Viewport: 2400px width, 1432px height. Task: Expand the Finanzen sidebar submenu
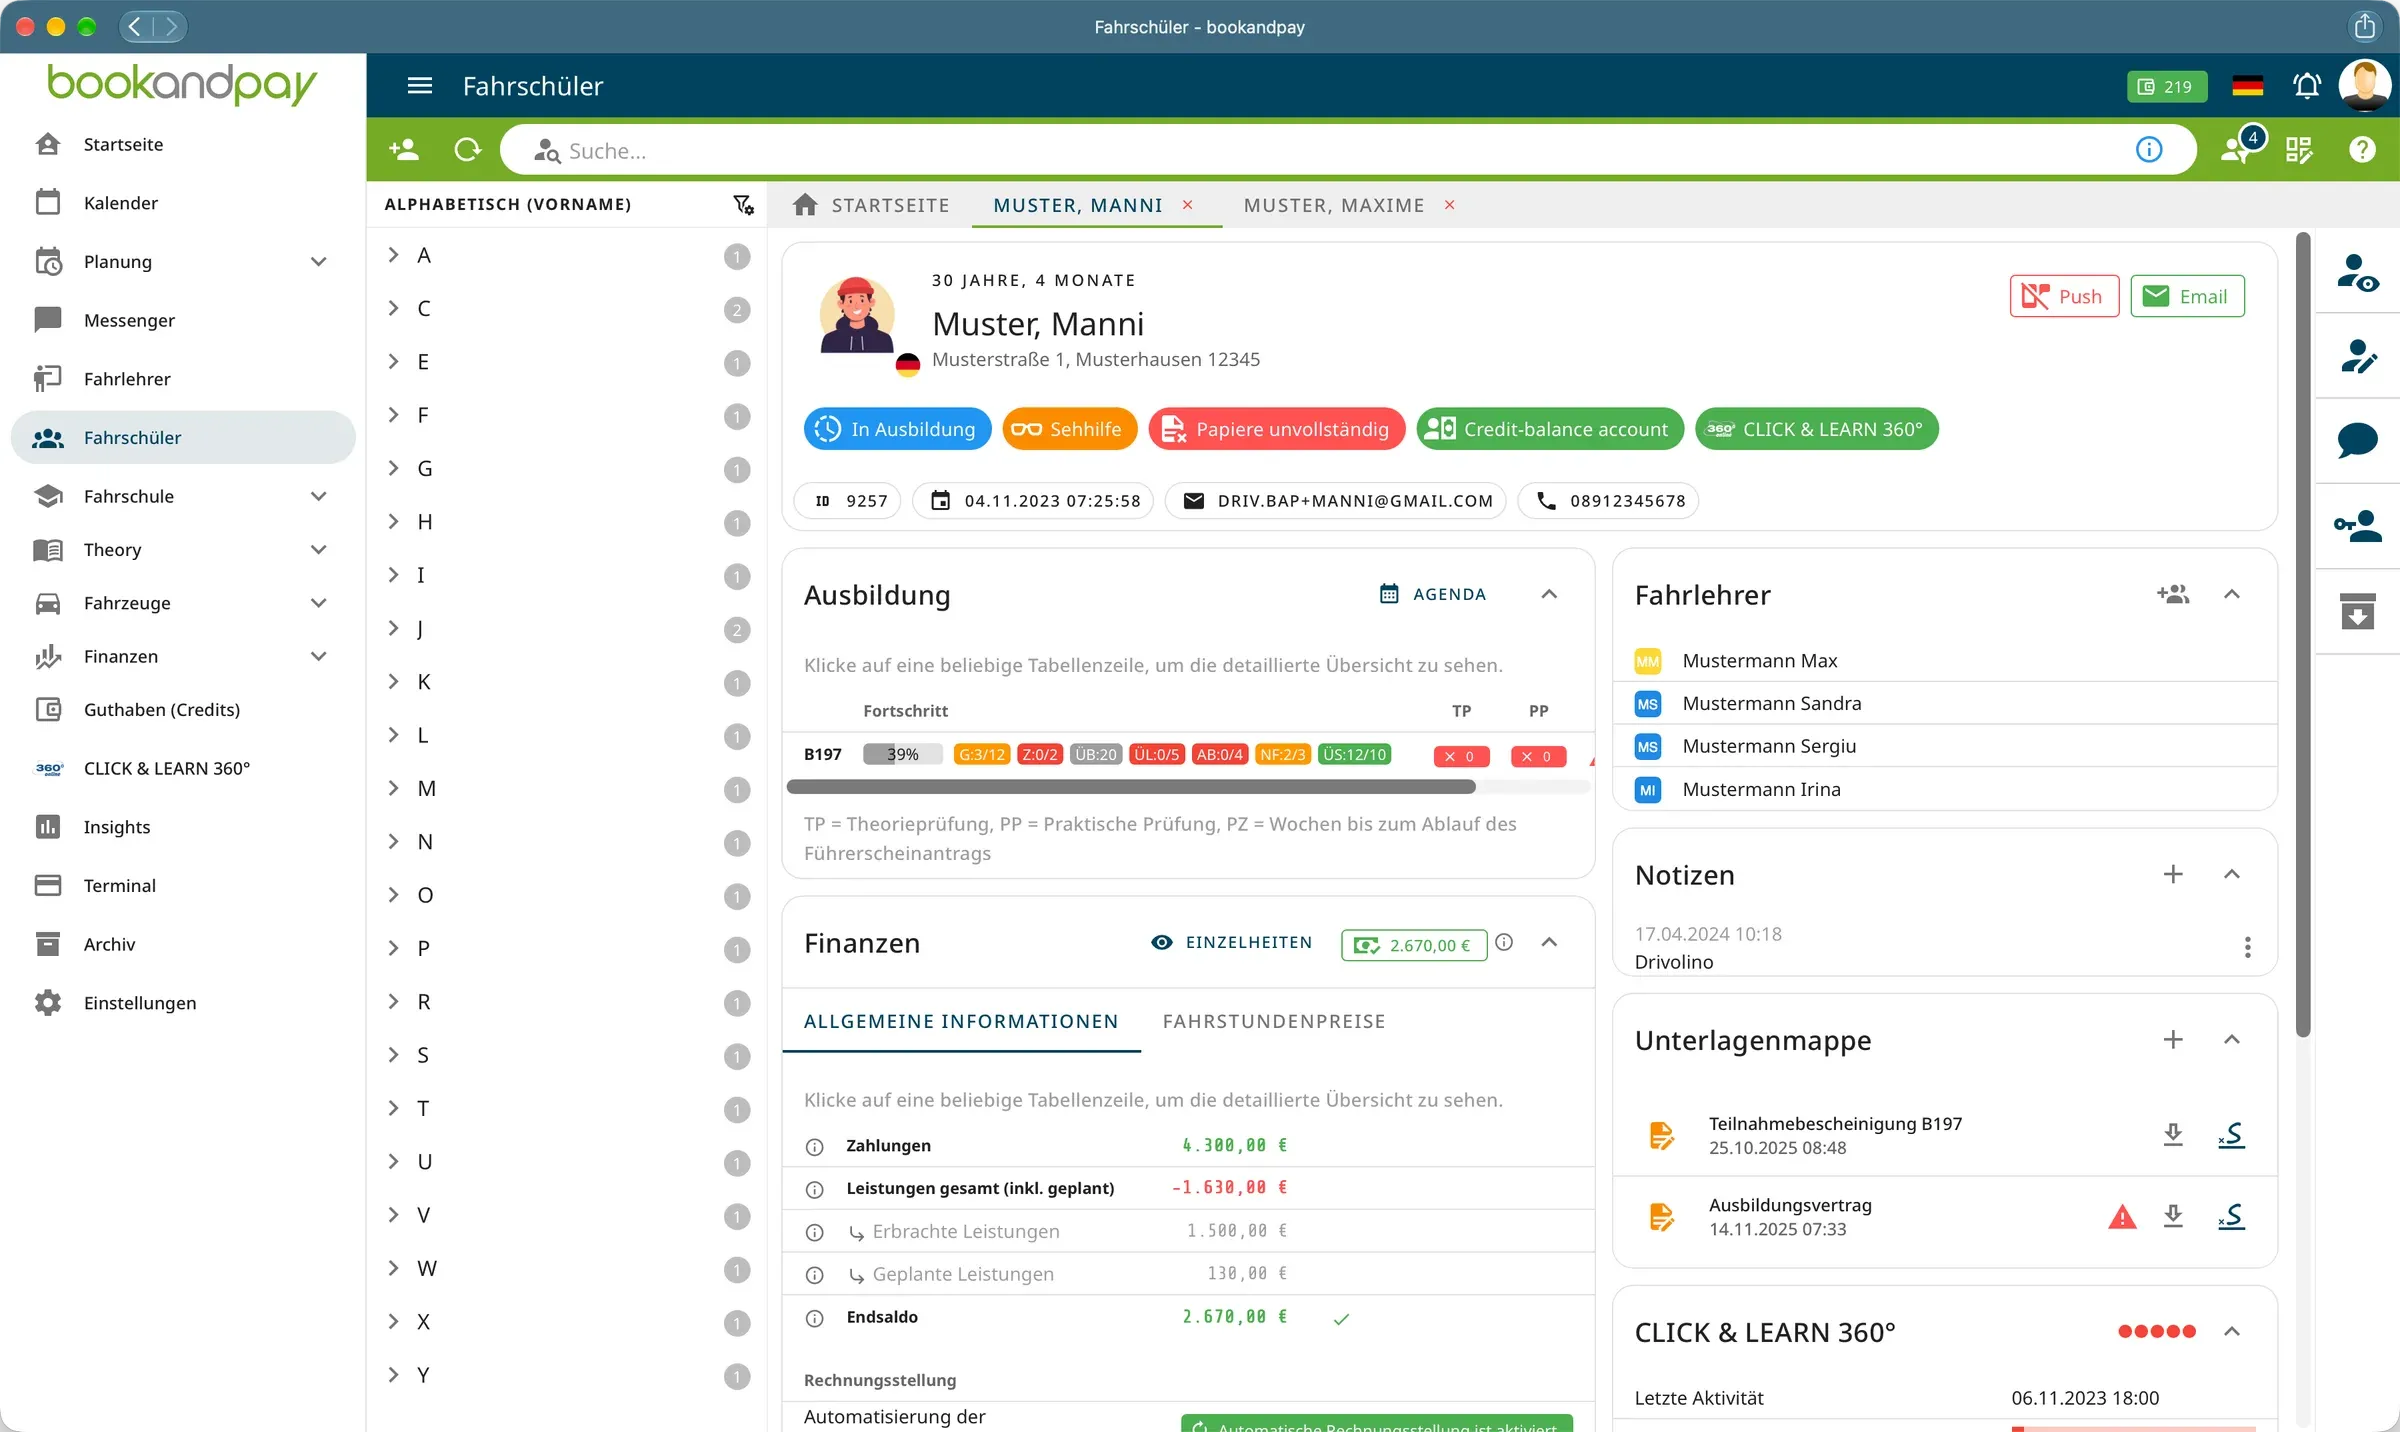pyautogui.click(x=318, y=656)
